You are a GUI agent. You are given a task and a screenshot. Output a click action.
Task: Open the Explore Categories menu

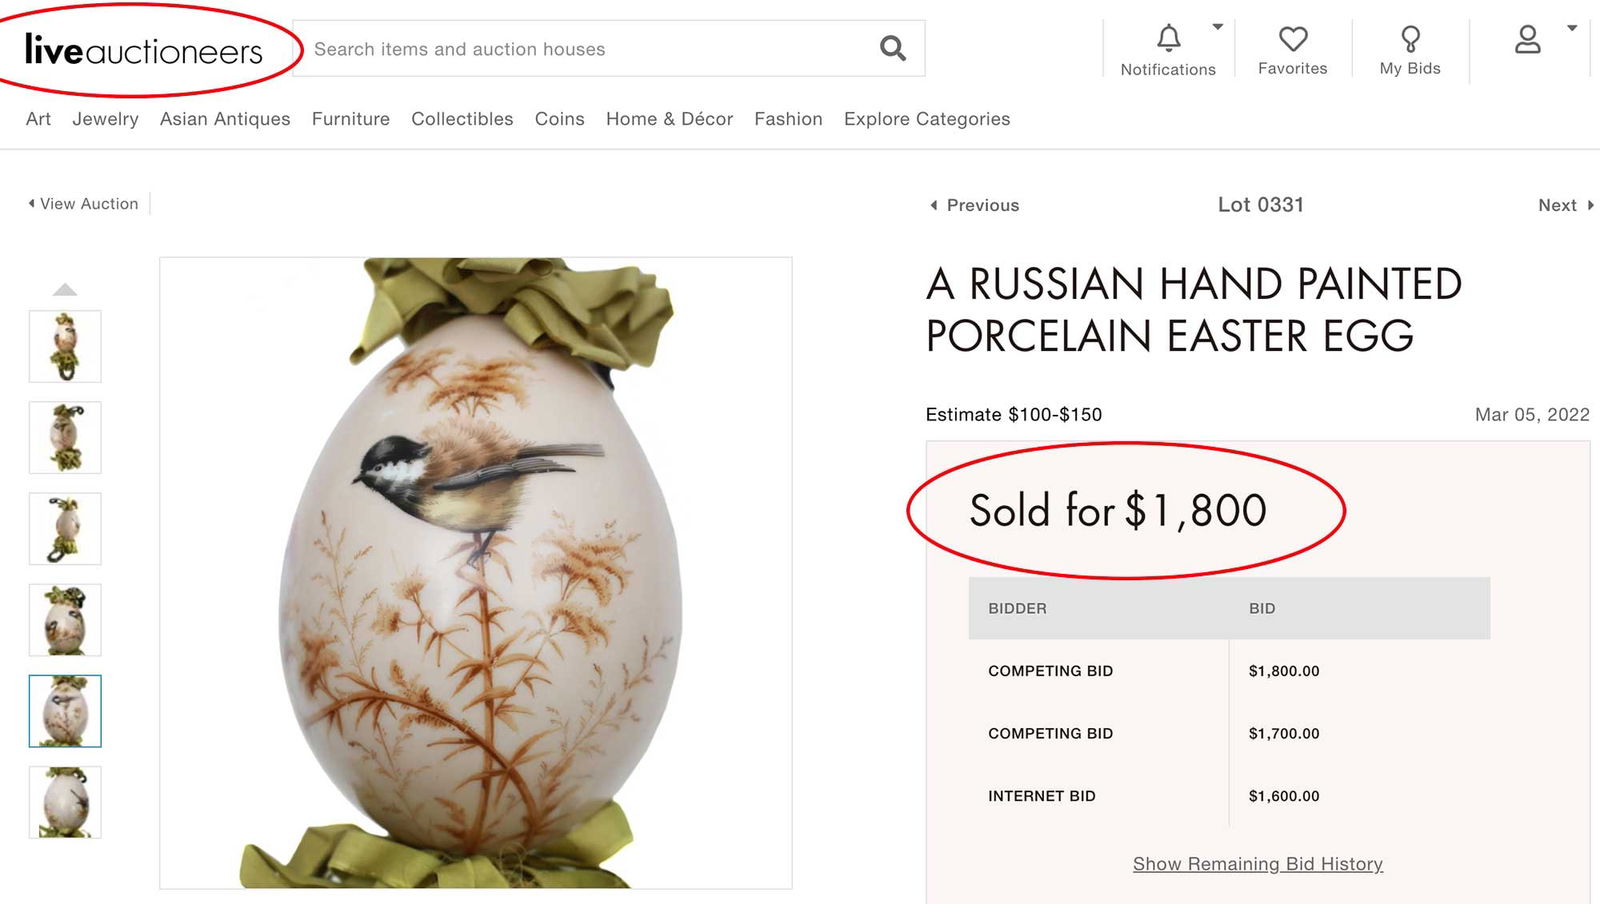click(x=926, y=119)
